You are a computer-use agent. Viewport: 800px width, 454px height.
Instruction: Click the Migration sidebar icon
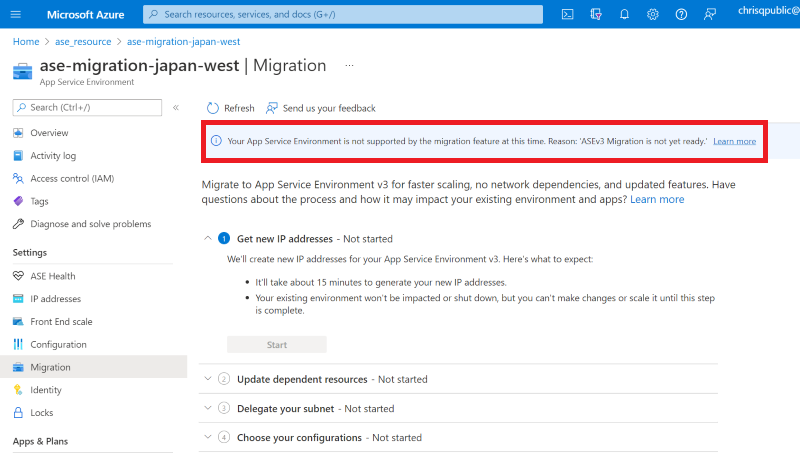pyautogui.click(x=18, y=367)
